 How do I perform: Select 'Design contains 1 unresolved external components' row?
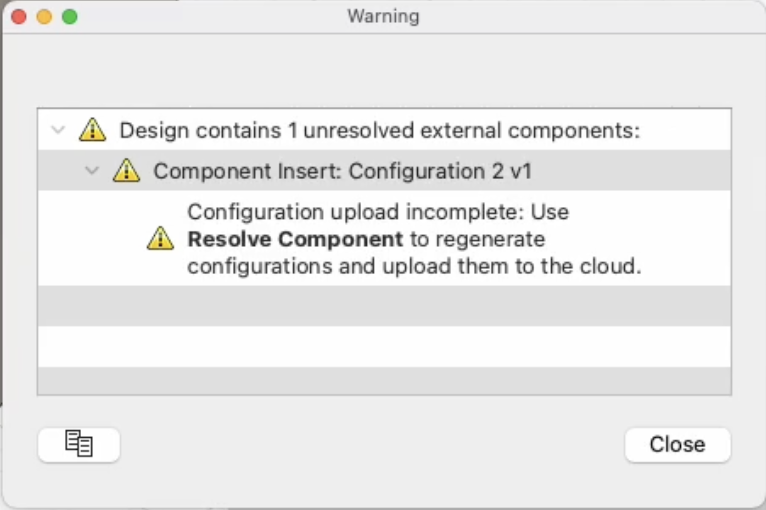click(379, 130)
